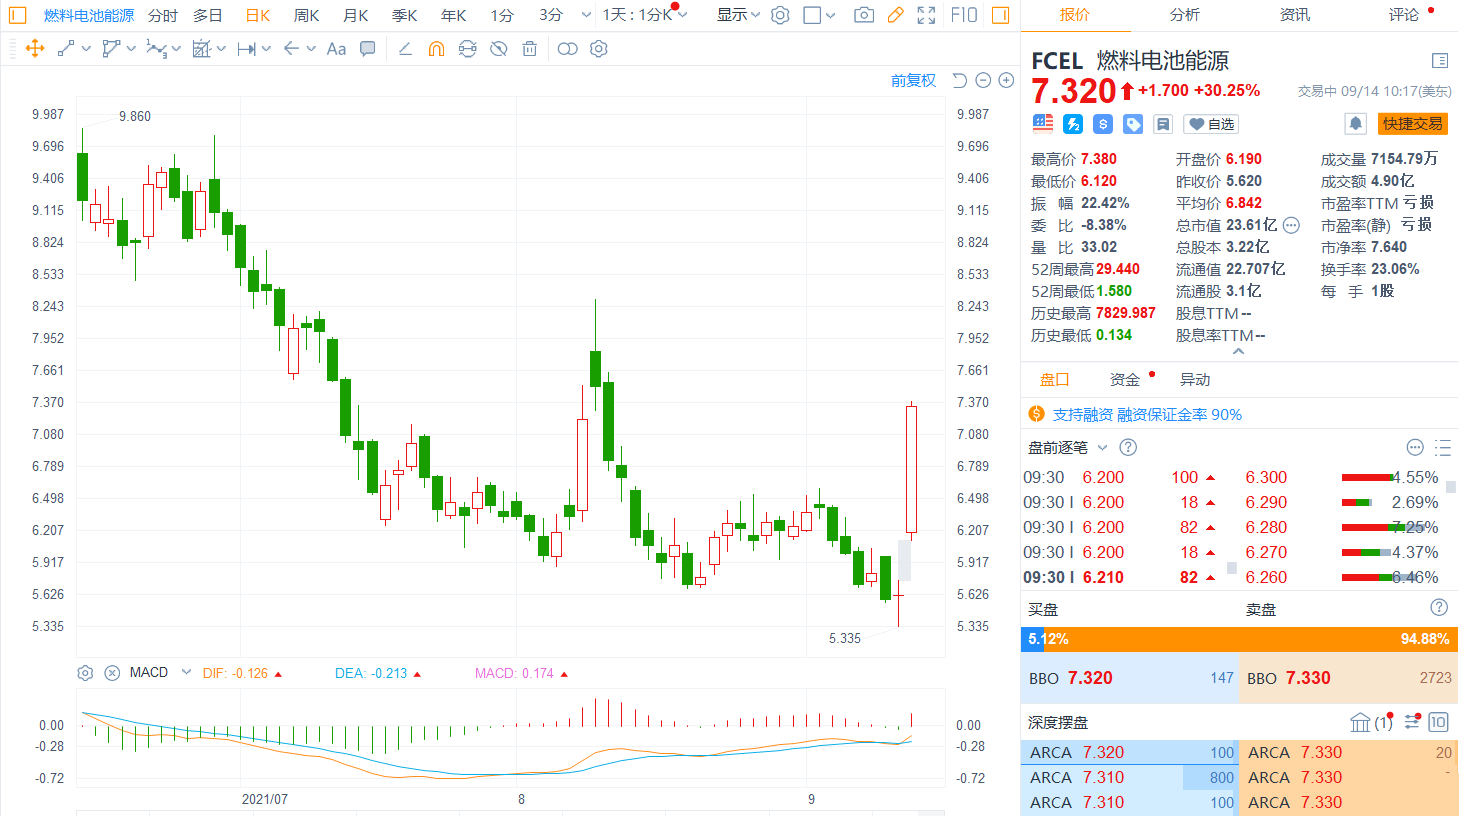
Task: Click the camera screenshot icon
Action: [864, 15]
